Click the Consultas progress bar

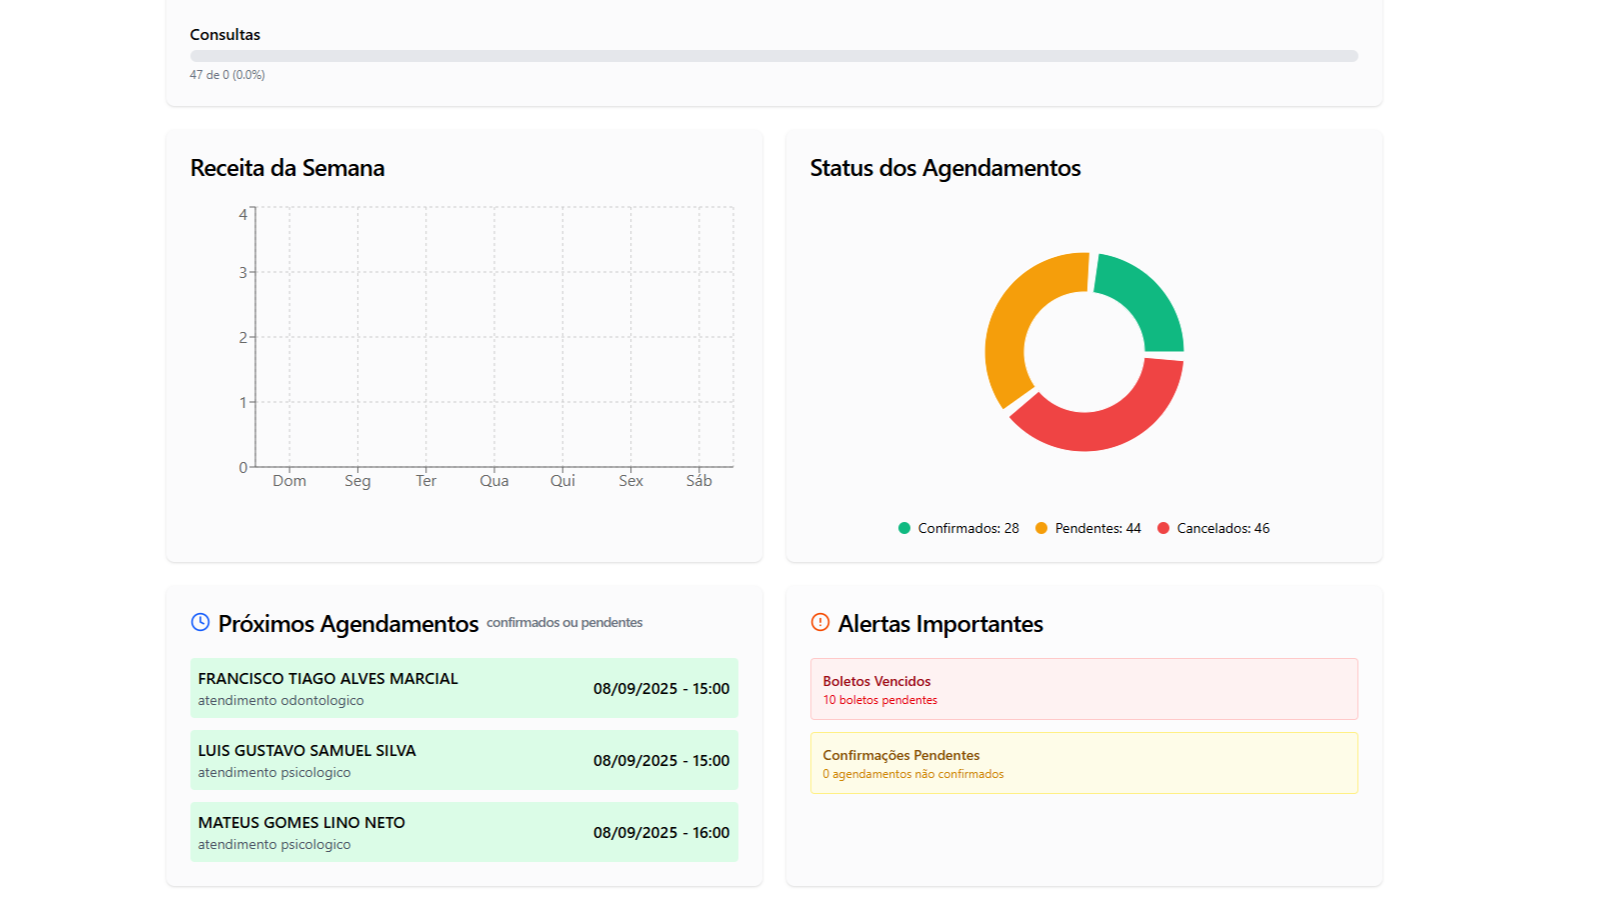(x=773, y=56)
